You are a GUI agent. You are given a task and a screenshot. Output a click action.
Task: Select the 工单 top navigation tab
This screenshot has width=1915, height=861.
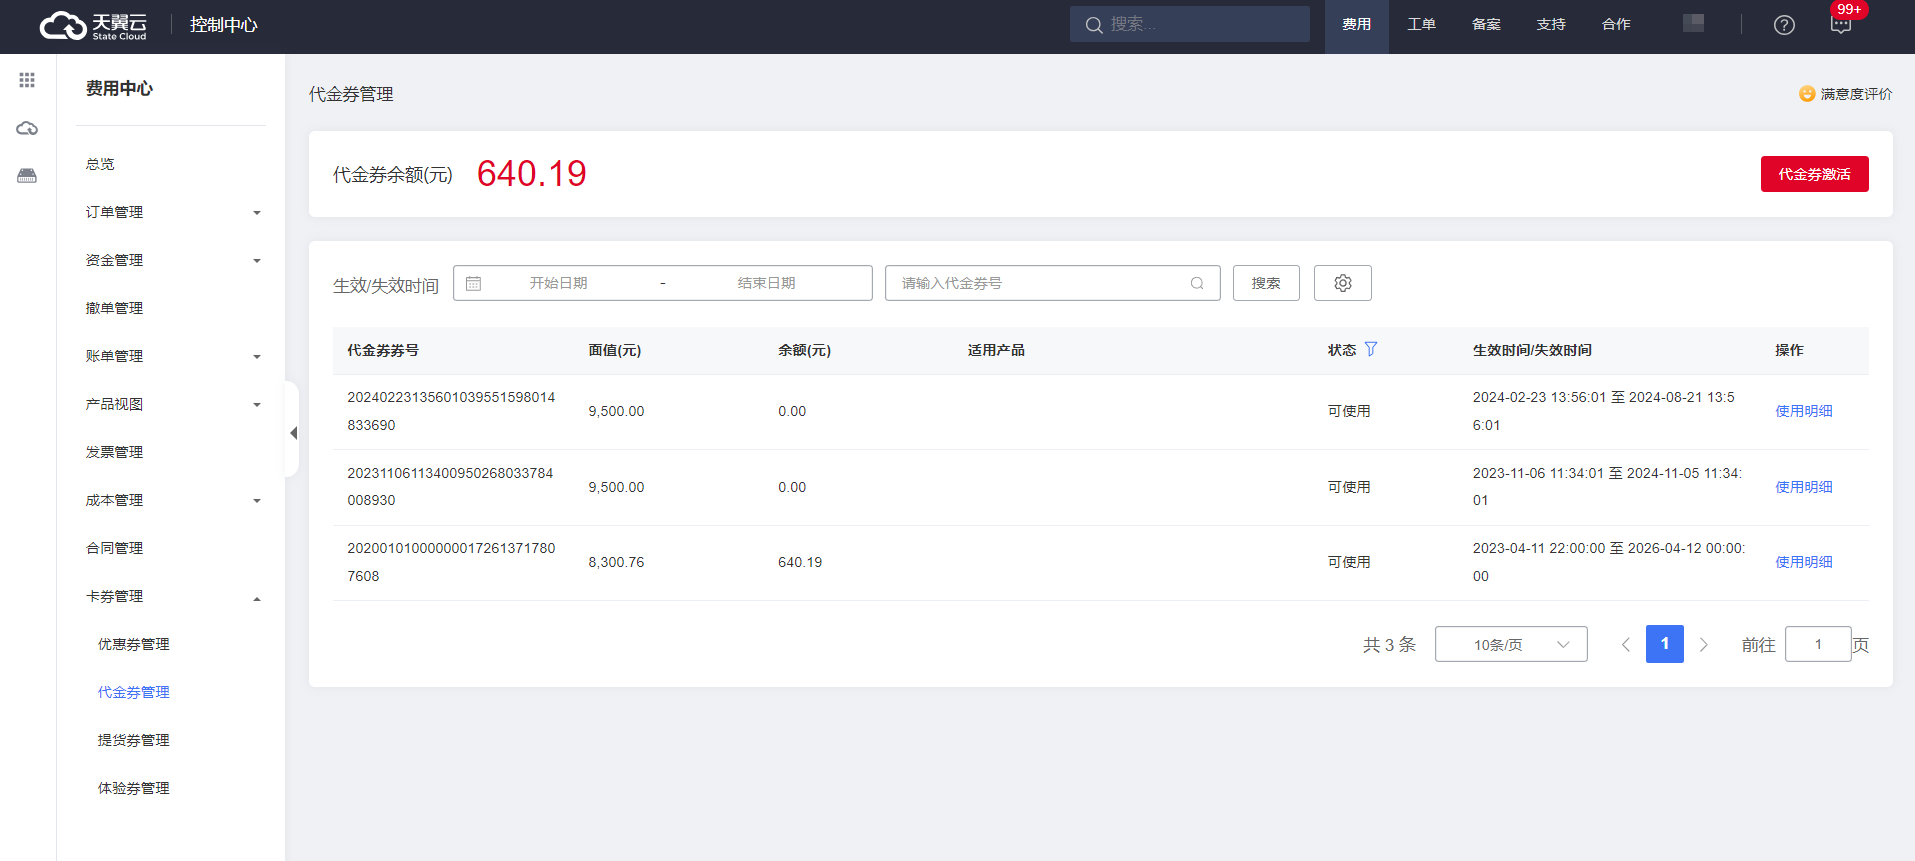click(1421, 25)
